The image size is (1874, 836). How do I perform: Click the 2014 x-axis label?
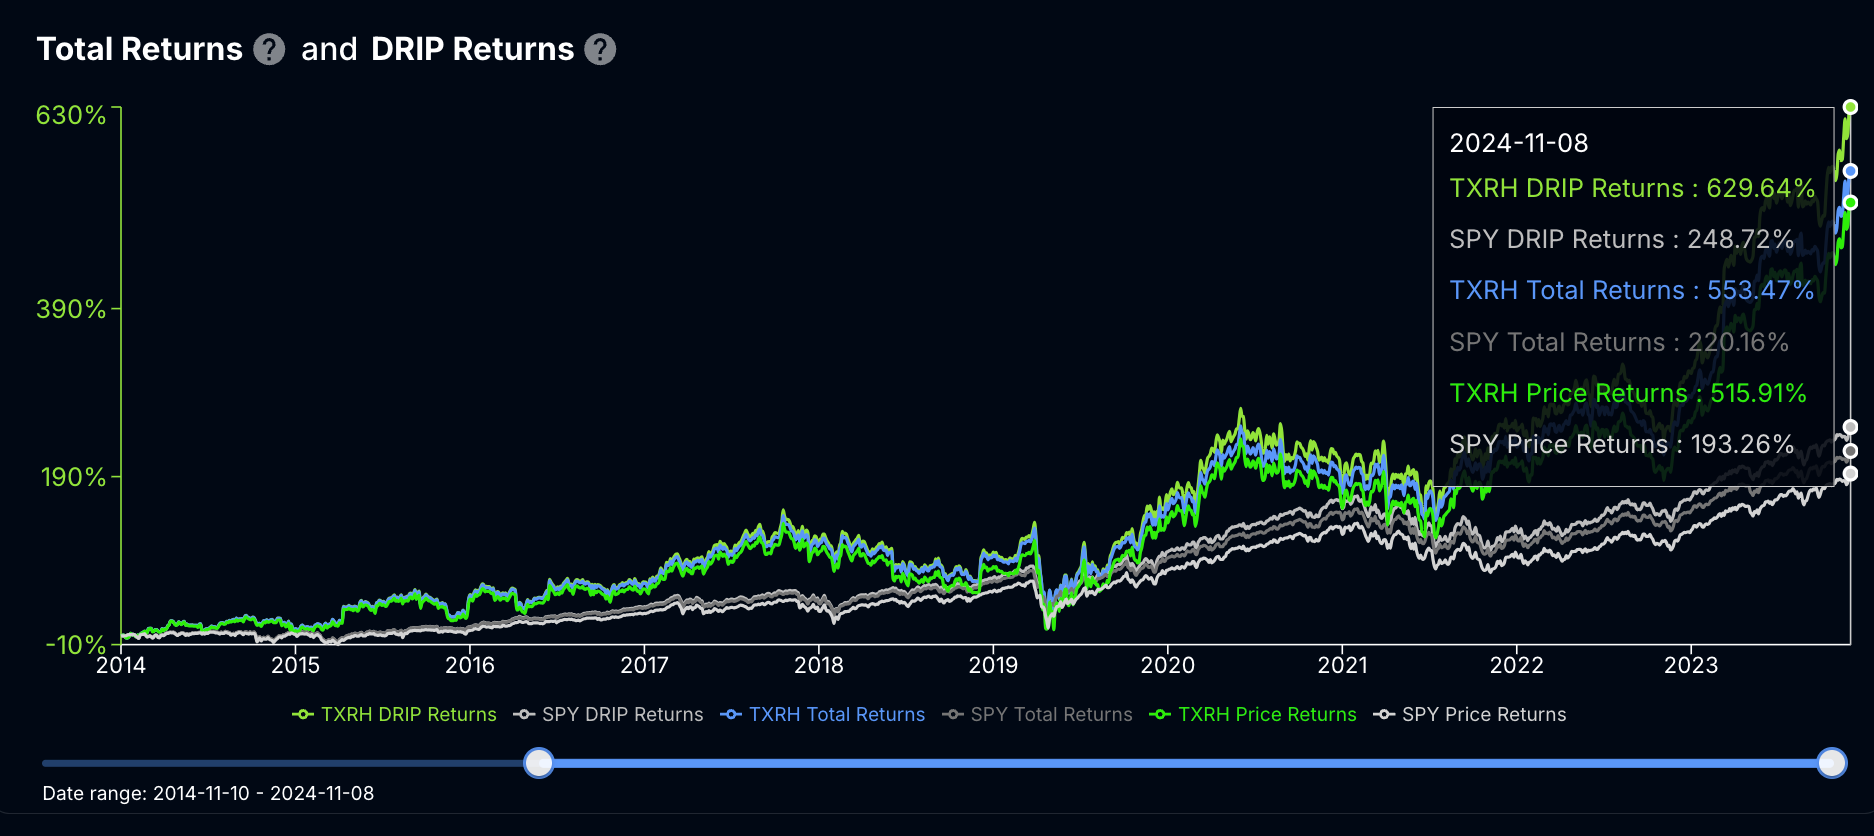point(121,665)
